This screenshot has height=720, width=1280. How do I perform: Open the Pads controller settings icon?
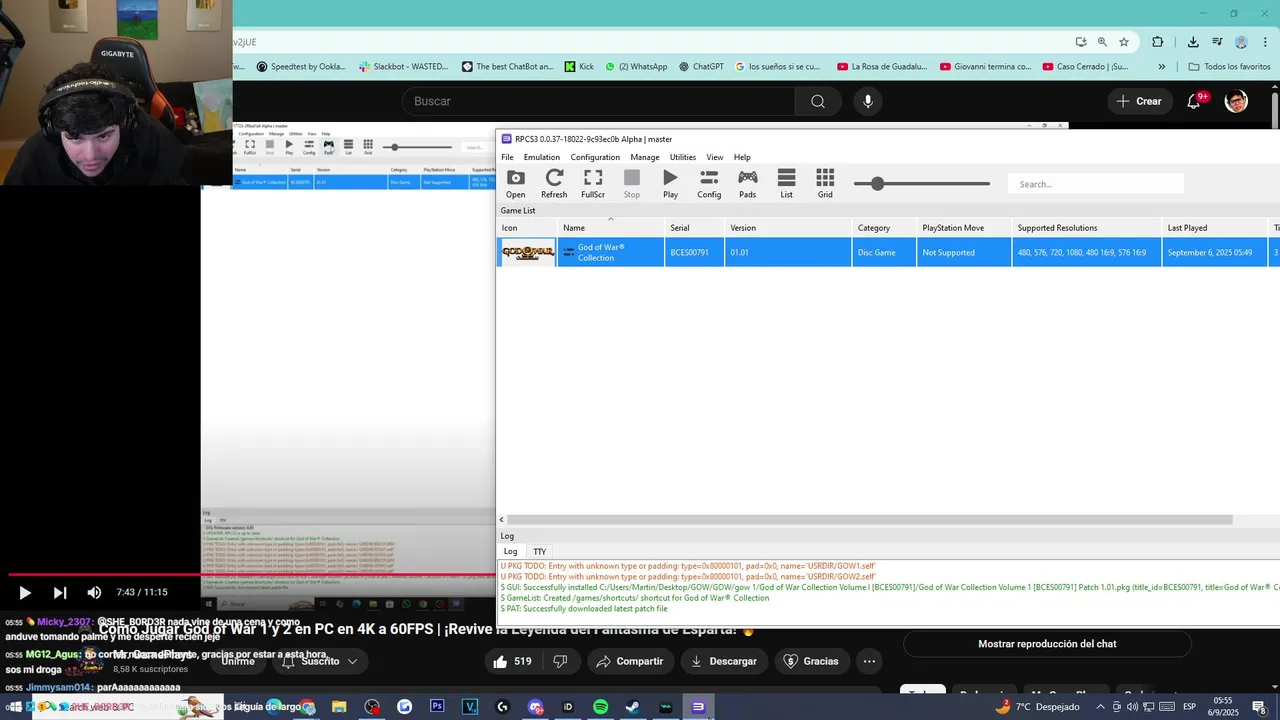(x=747, y=183)
